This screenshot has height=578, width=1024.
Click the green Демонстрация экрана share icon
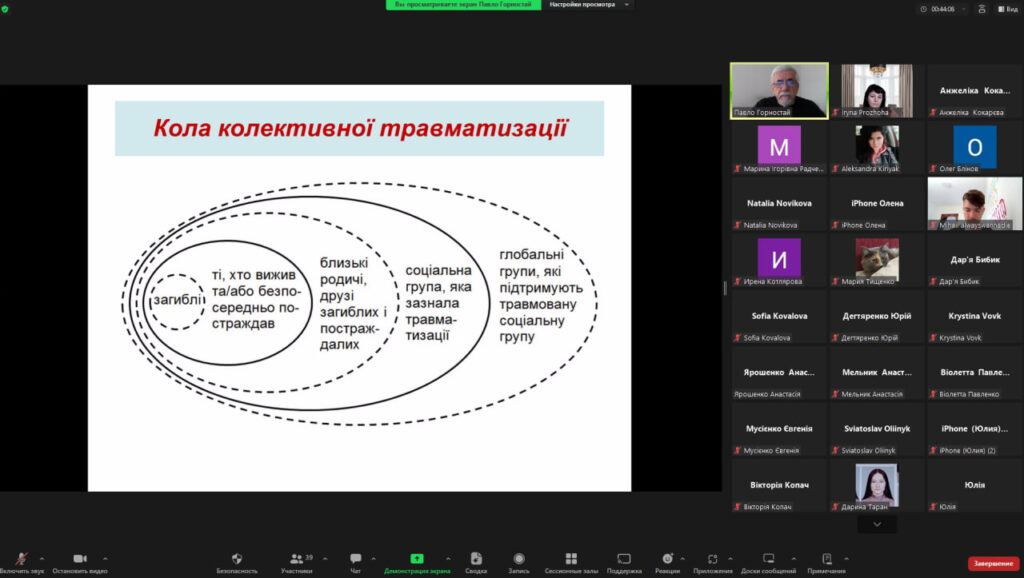coord(417,561)
